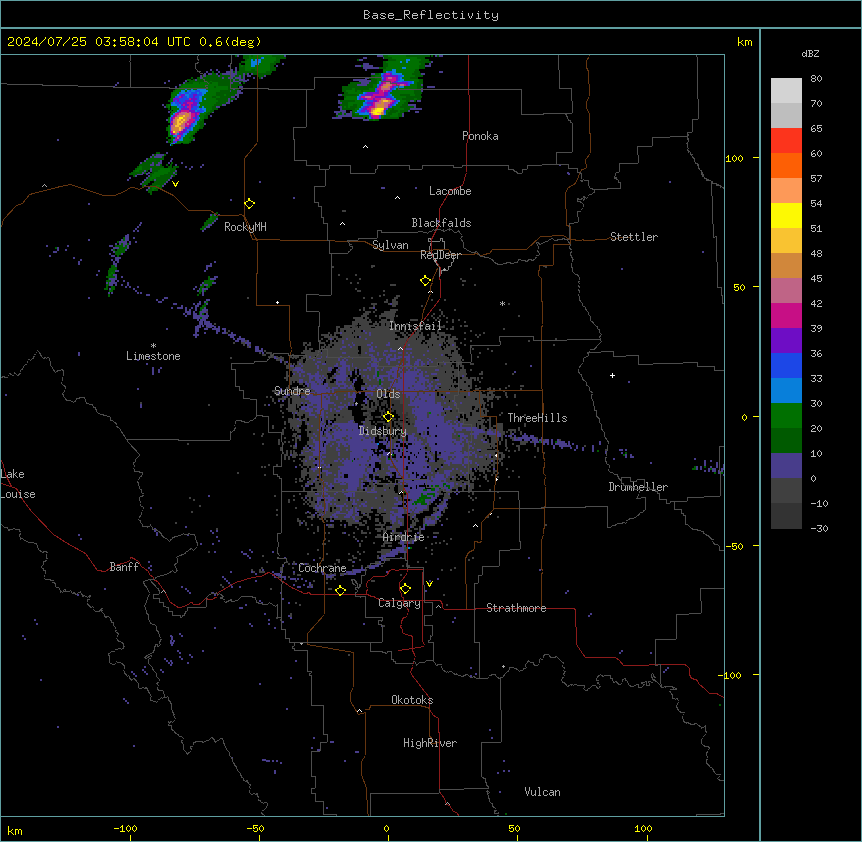Click the Strathmore town label

(516, 608)
